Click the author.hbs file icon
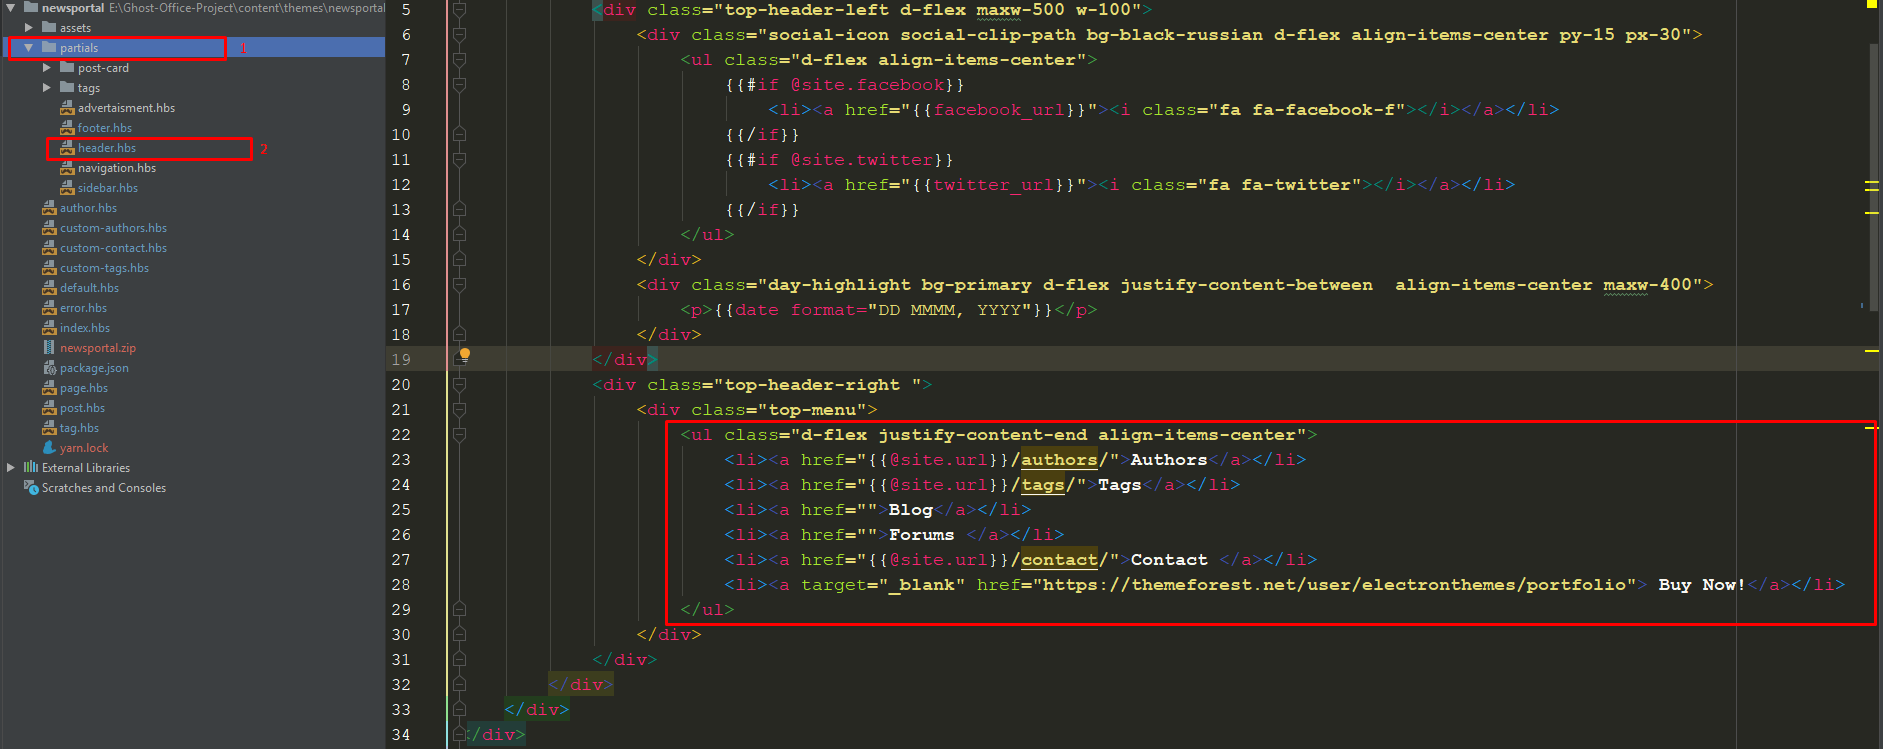This screenshot has height=749, width=1883. tap(49, 208)
